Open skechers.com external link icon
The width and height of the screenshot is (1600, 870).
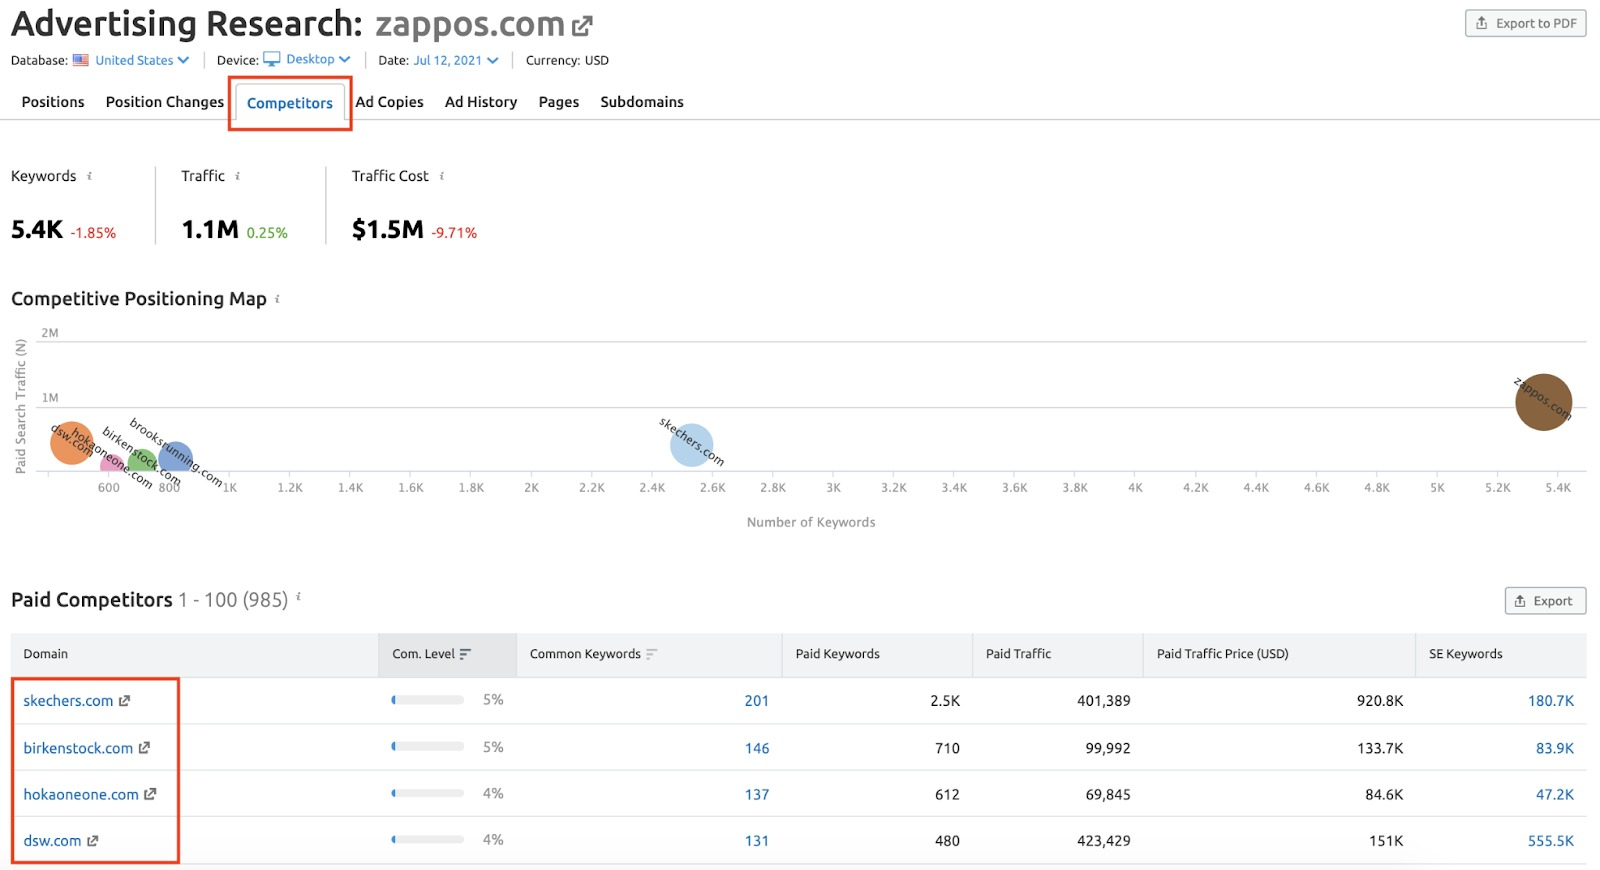(124, 701)
